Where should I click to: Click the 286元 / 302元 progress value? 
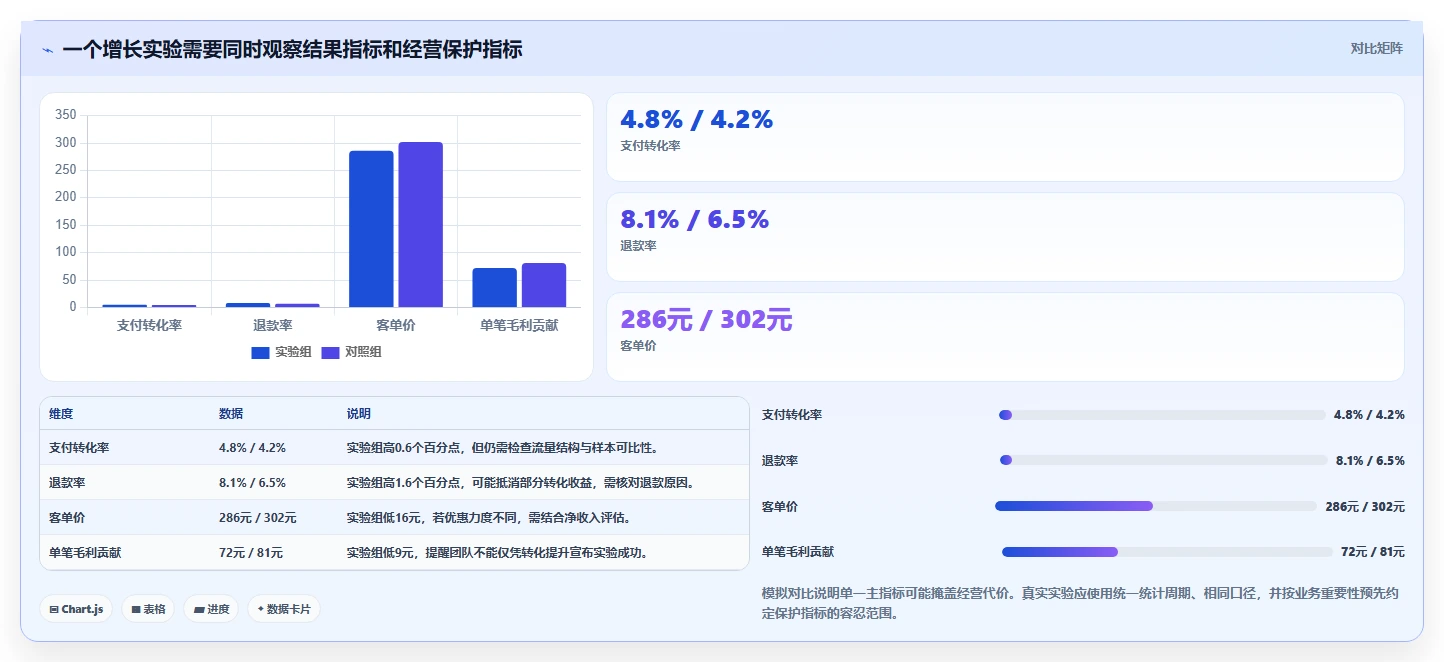pos(1365,507)
